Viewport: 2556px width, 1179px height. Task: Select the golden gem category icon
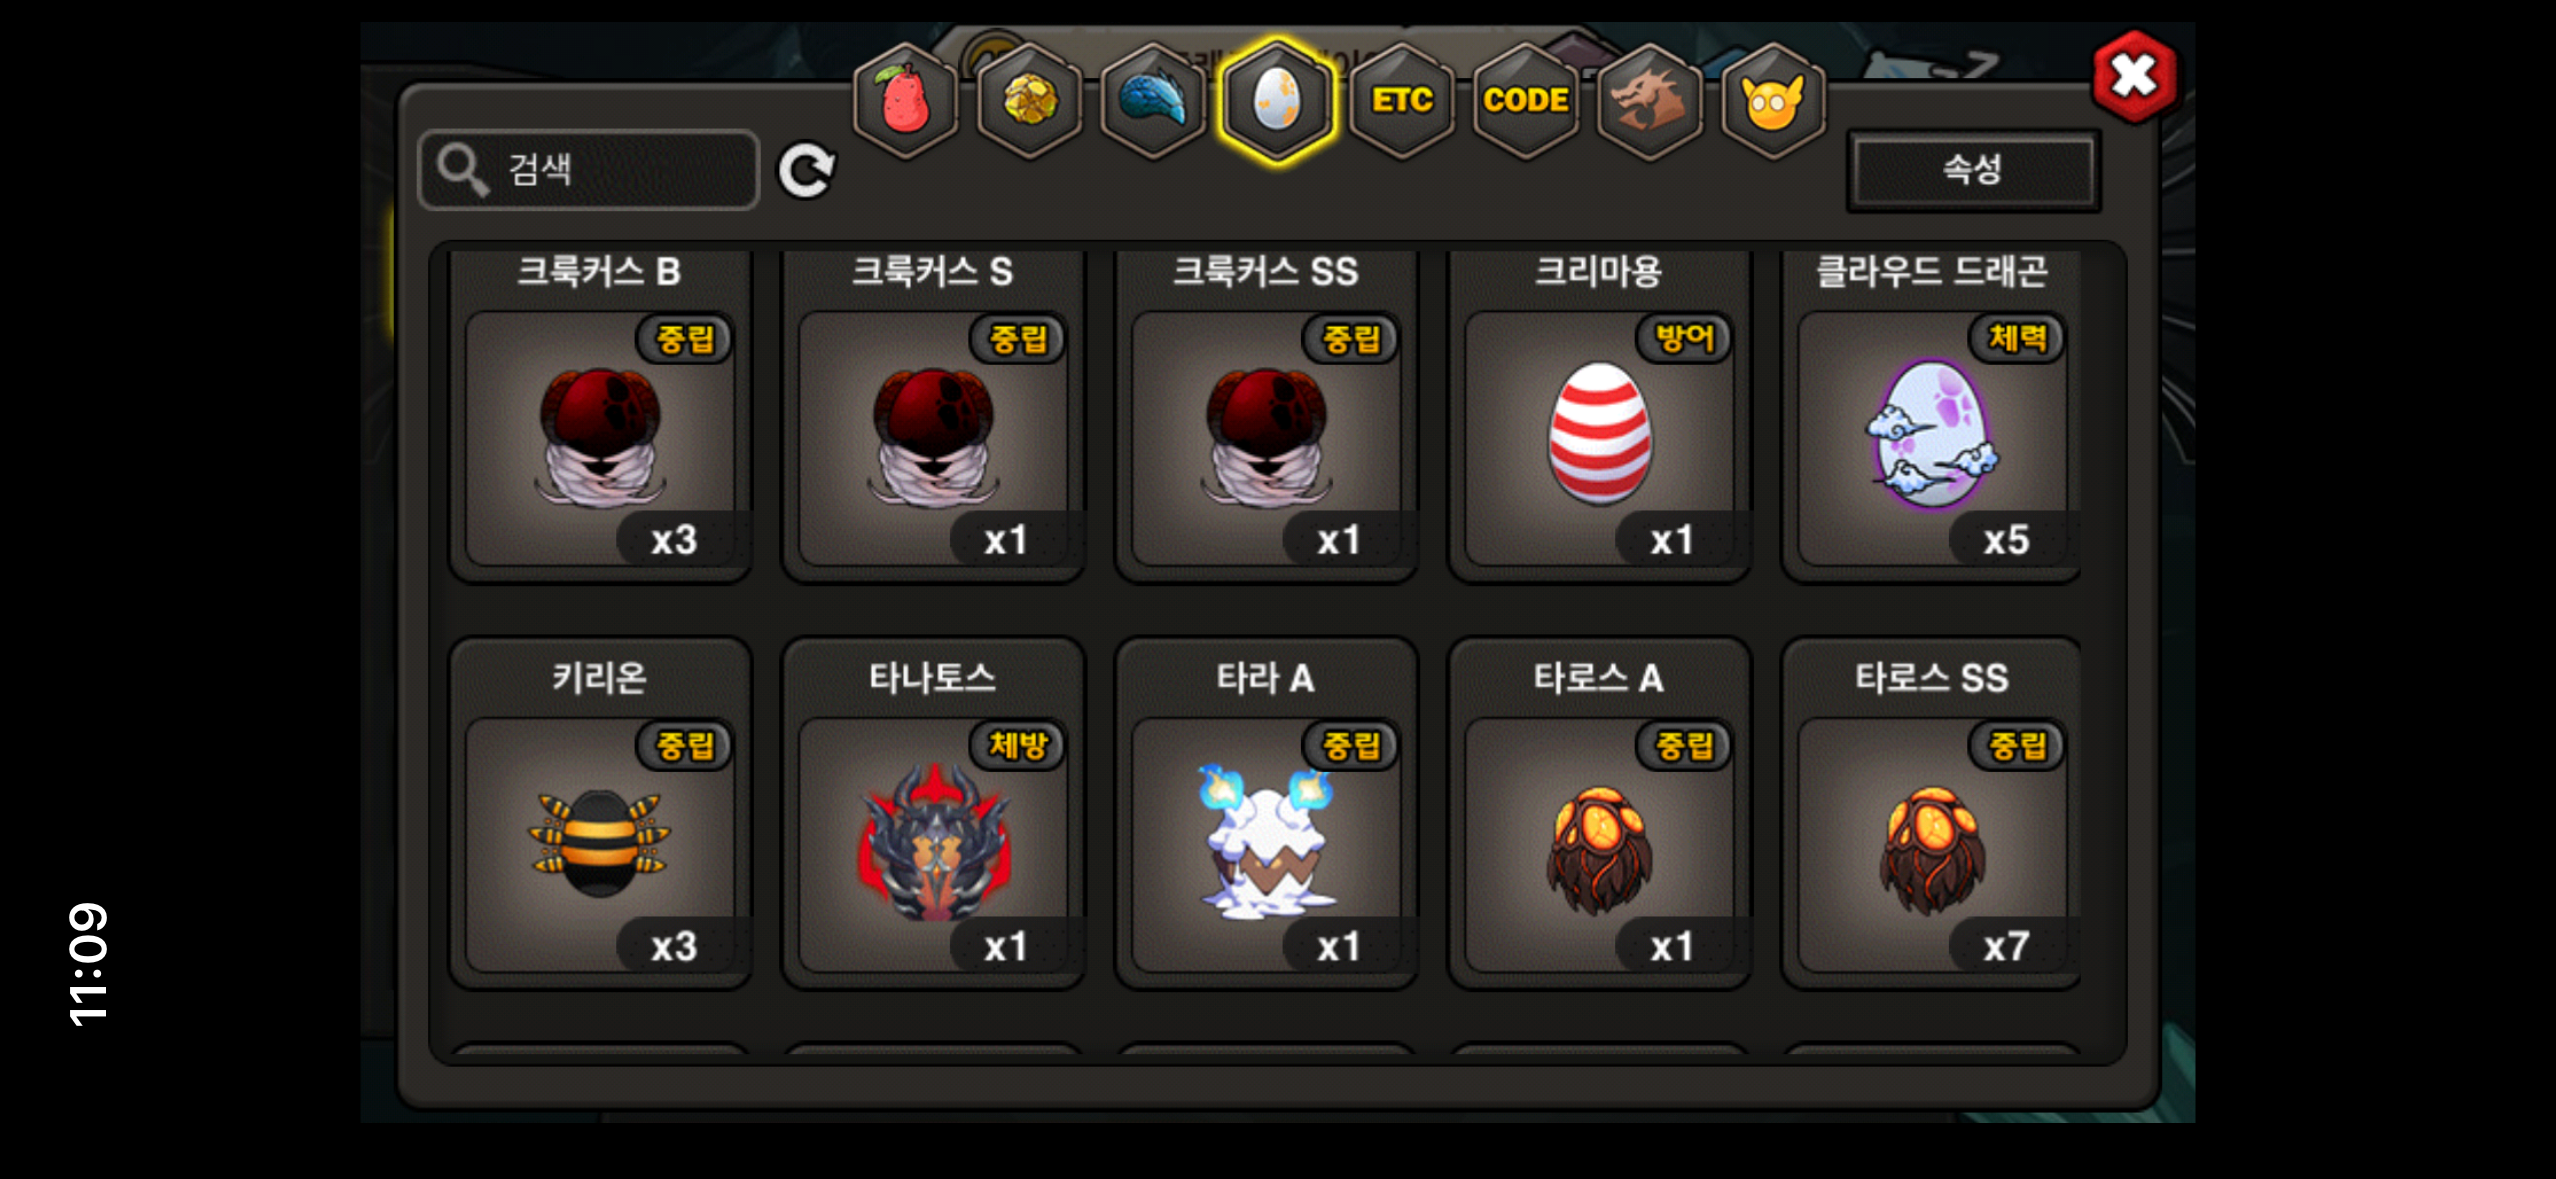click(1029, 100)
